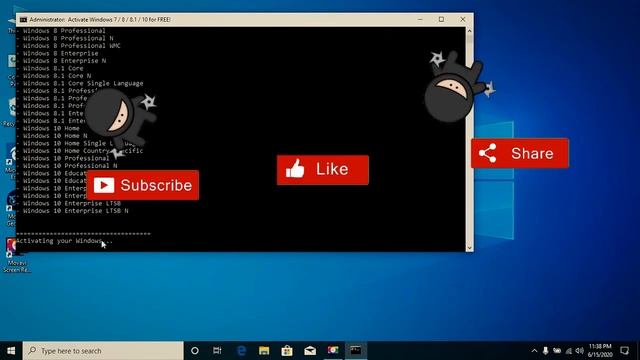Image resolution: width=640 pixels, height=360 pixels.
Task: Minimize the Activate Windows console window
Action: click(420, 20)
